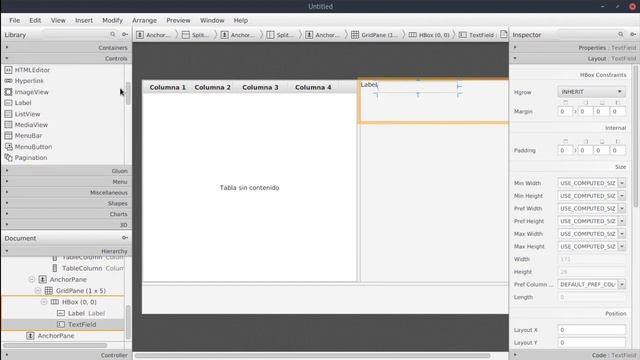Click the GridPane breadcrumb item

(x=374, y=35)
